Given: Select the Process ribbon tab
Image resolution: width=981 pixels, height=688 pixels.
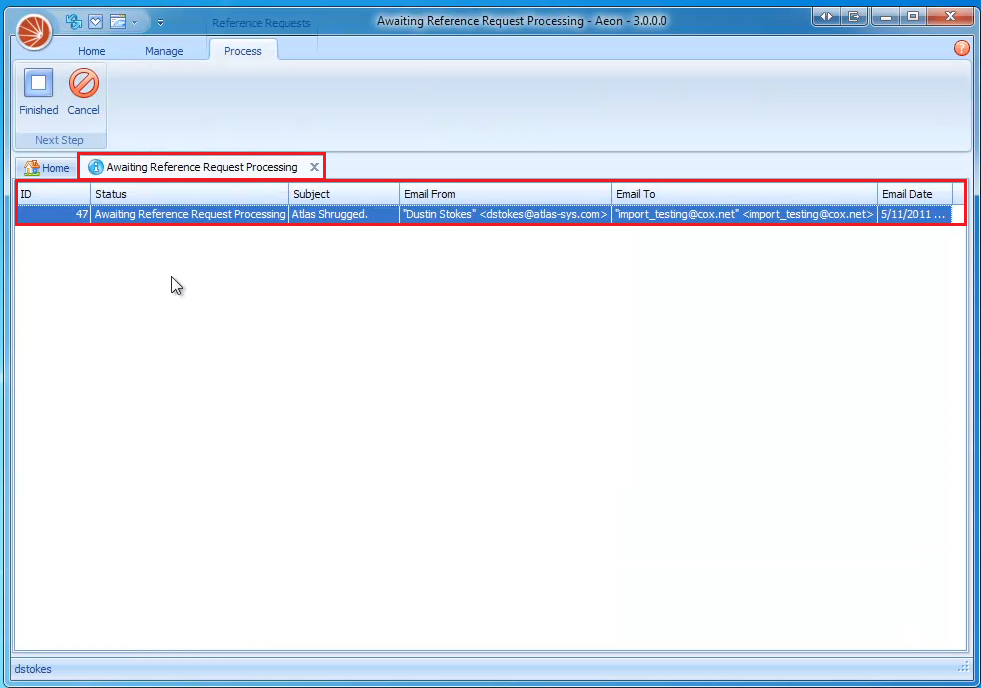Looking at the screenshot, I should coord(243,50).
